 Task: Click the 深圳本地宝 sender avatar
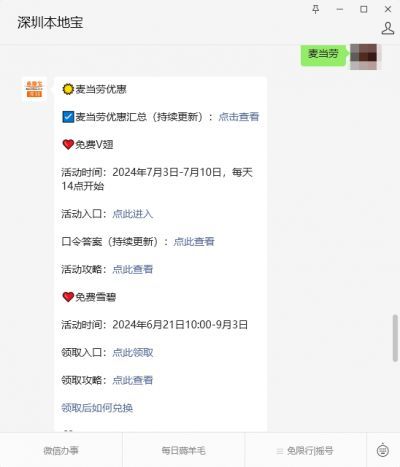click(x=34, y=89)
